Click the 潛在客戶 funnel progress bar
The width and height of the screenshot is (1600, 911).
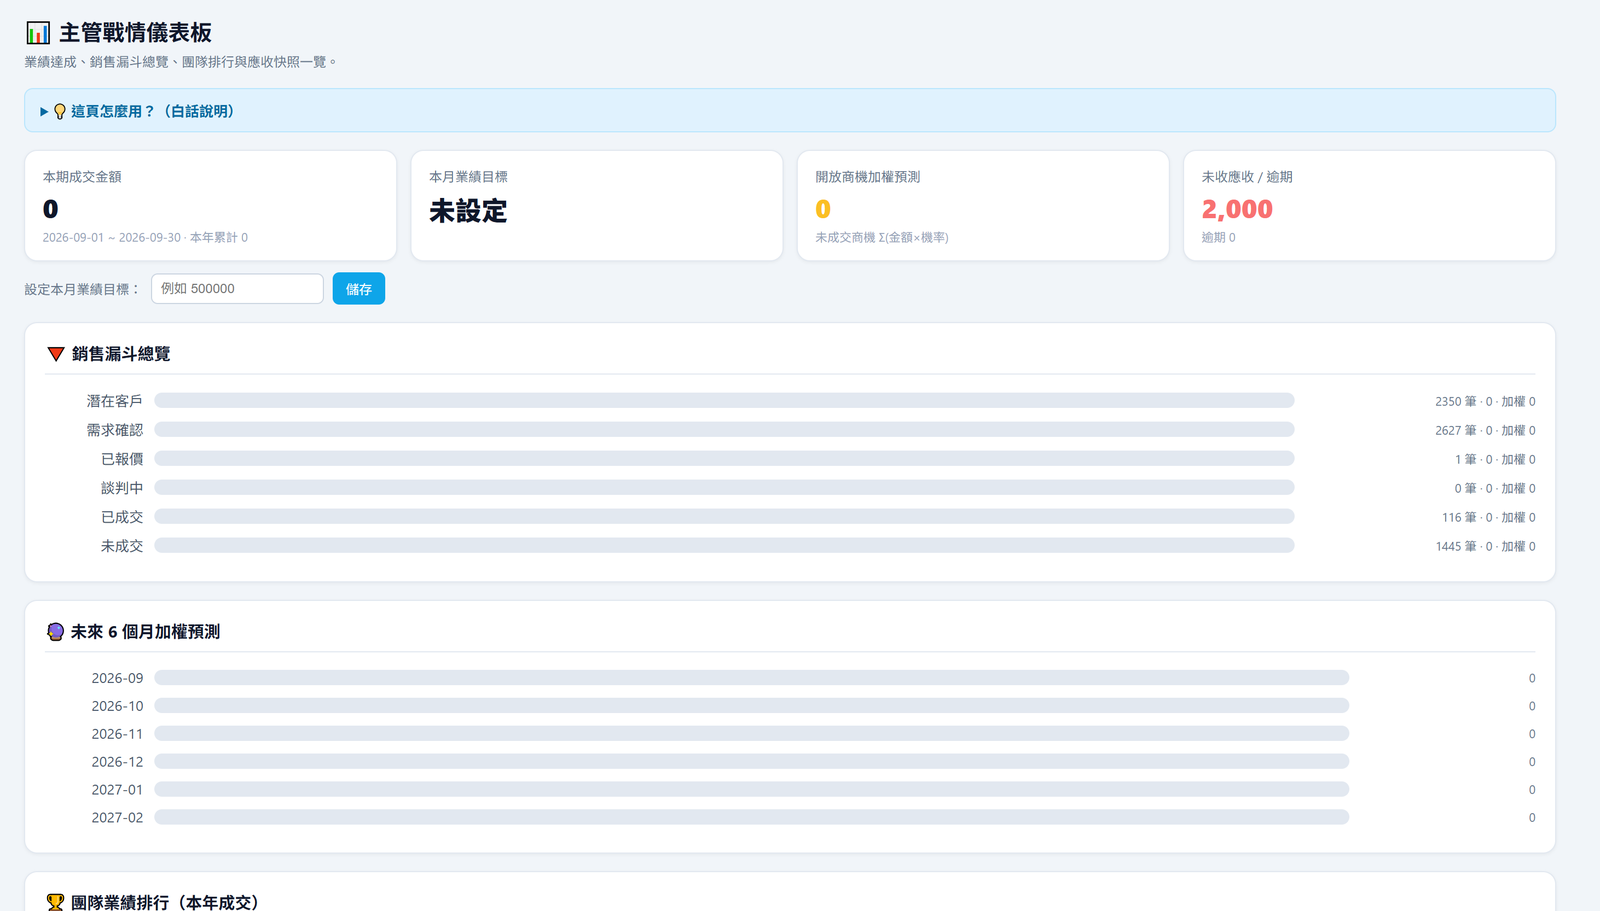724,400
